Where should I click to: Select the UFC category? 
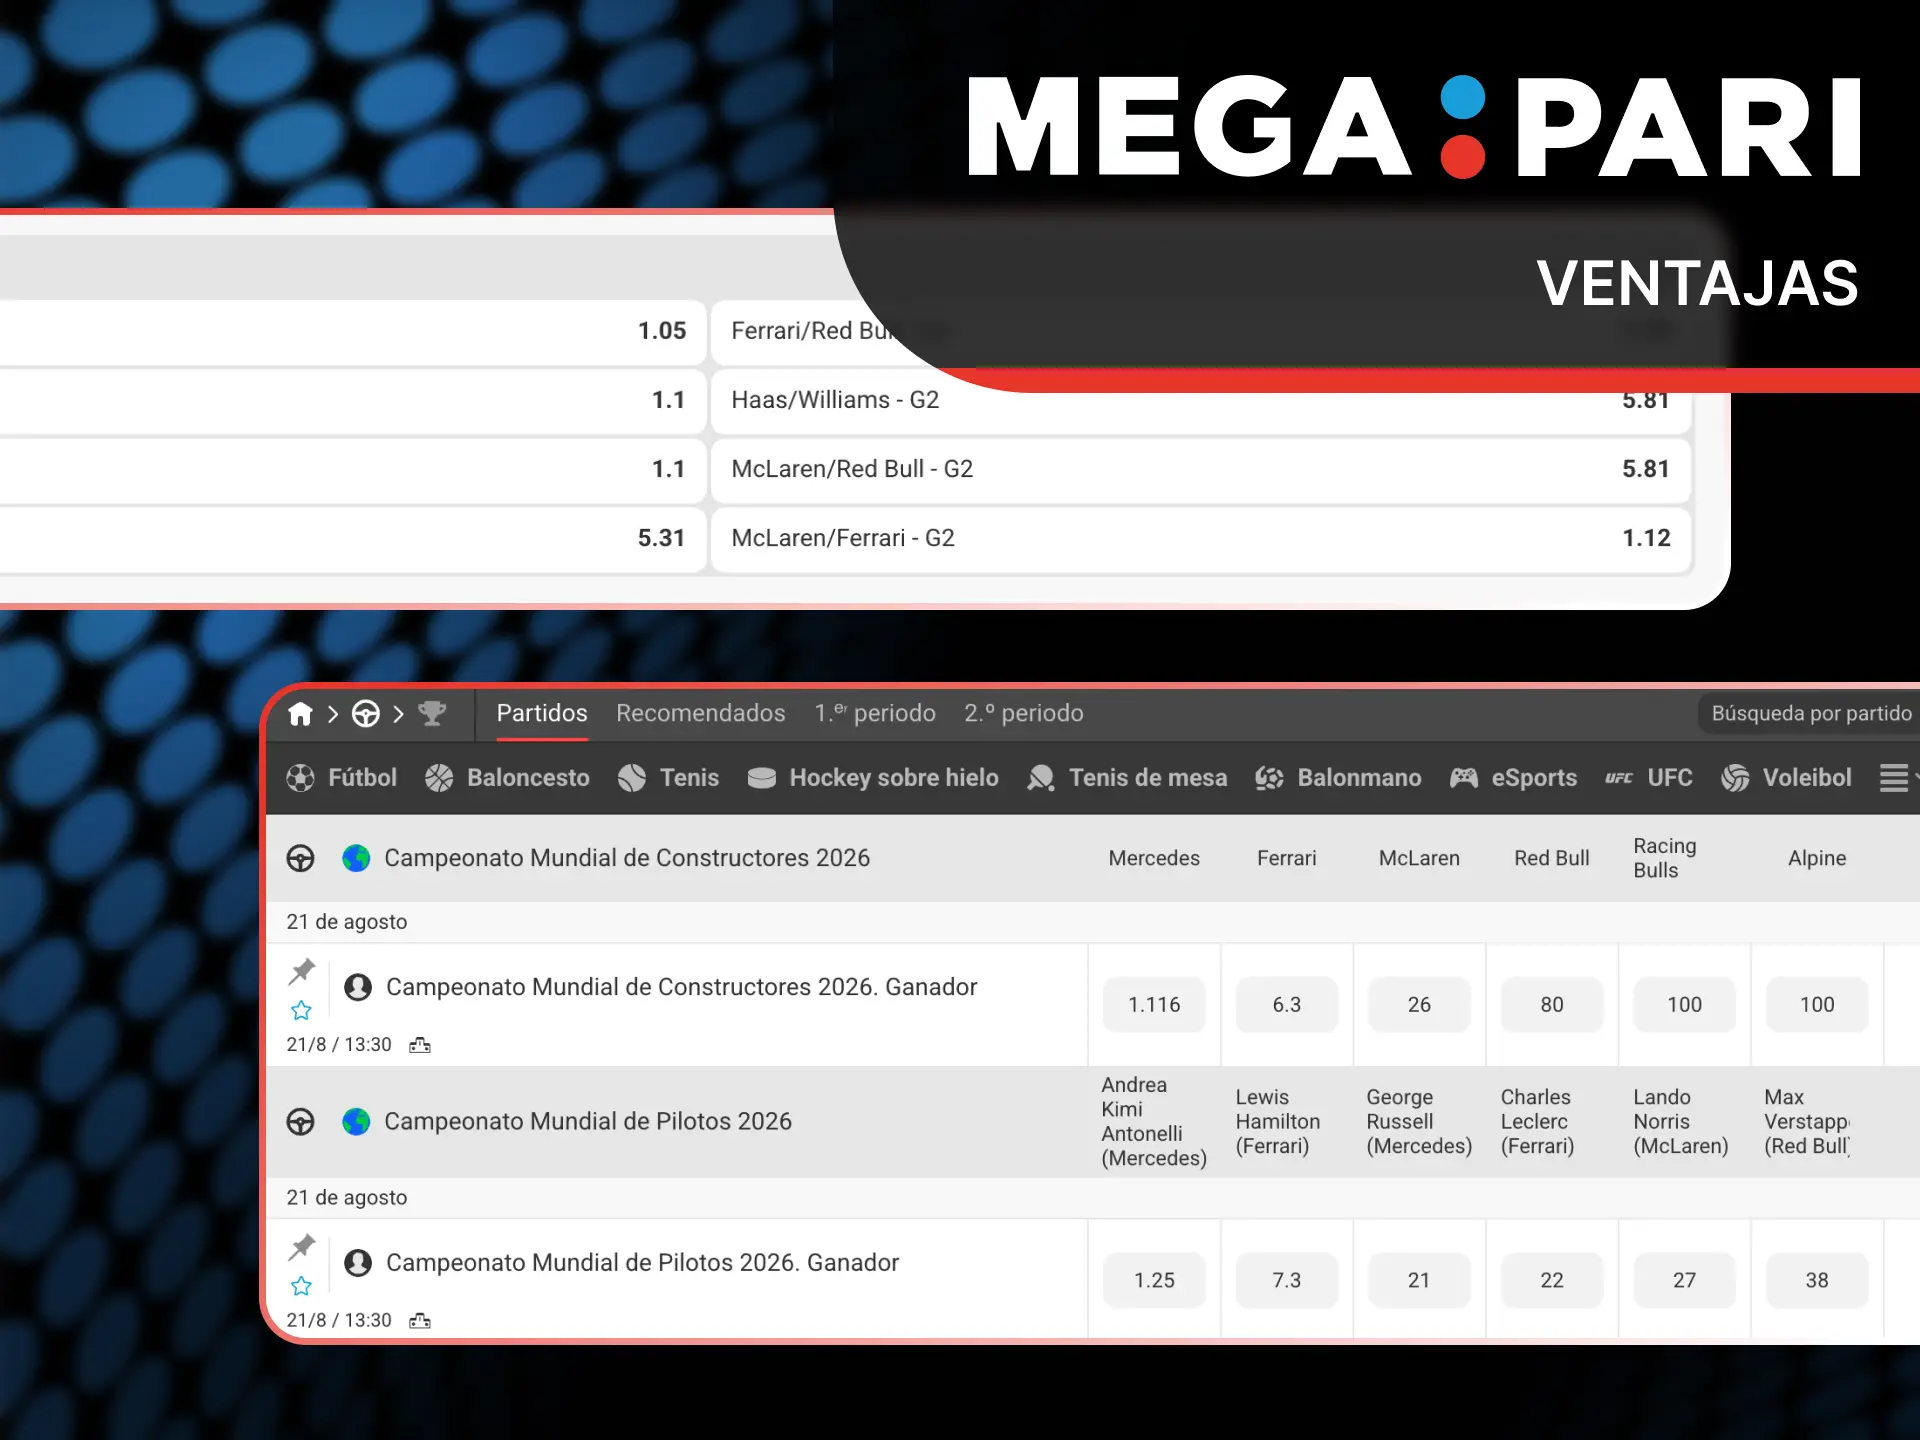1648,778
